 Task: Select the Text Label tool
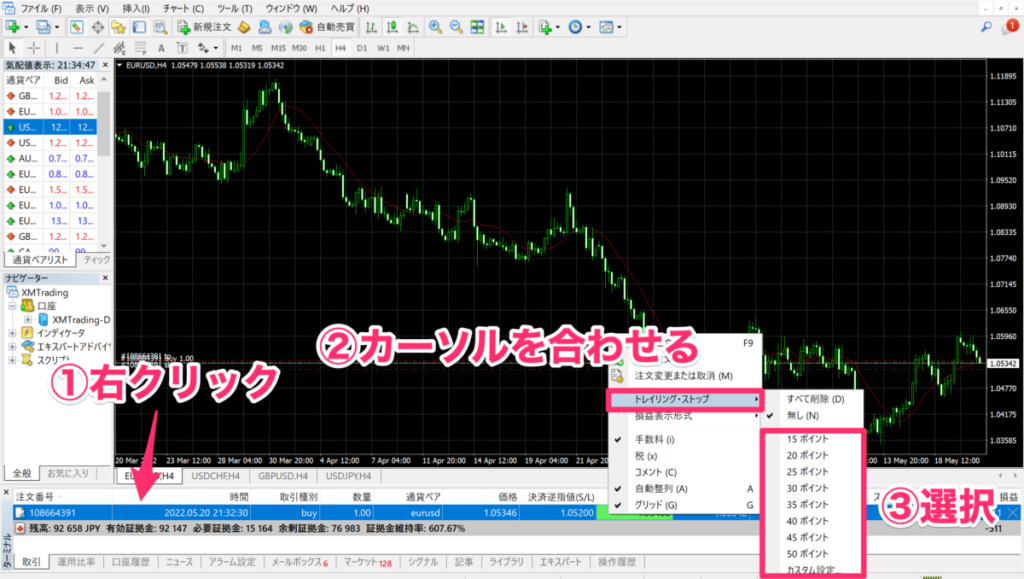(182, 48)
